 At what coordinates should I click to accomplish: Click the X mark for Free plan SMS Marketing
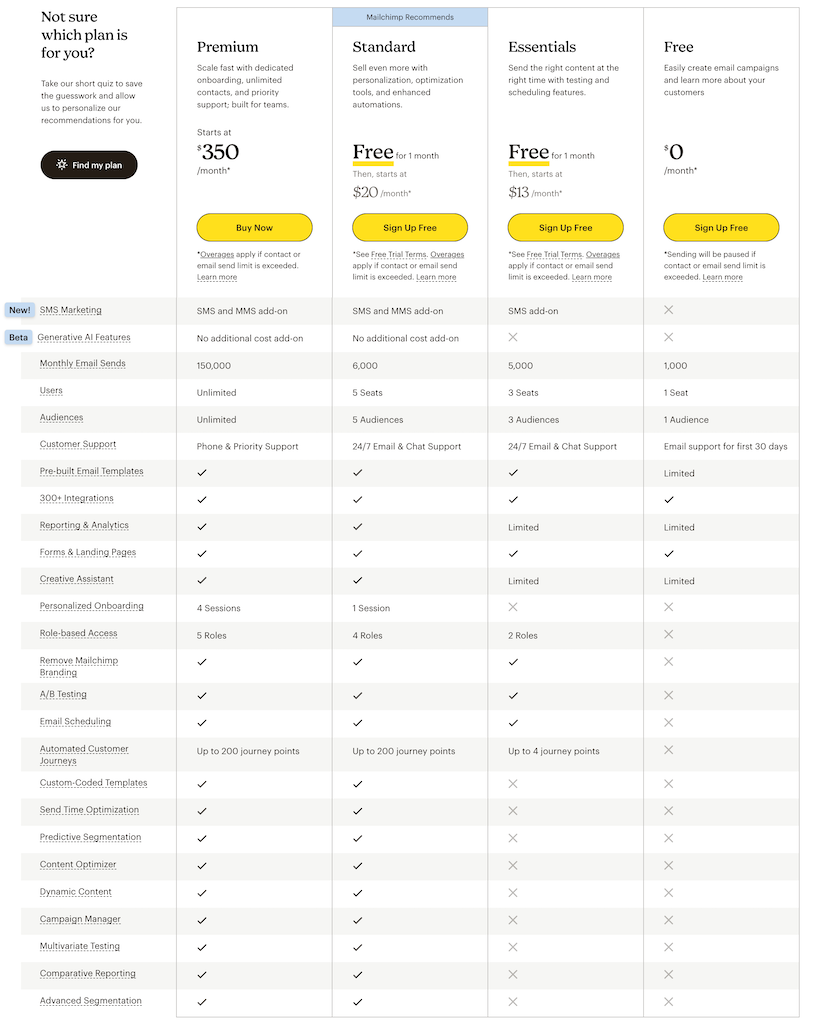pyautogui.click(x=668, y=310)
